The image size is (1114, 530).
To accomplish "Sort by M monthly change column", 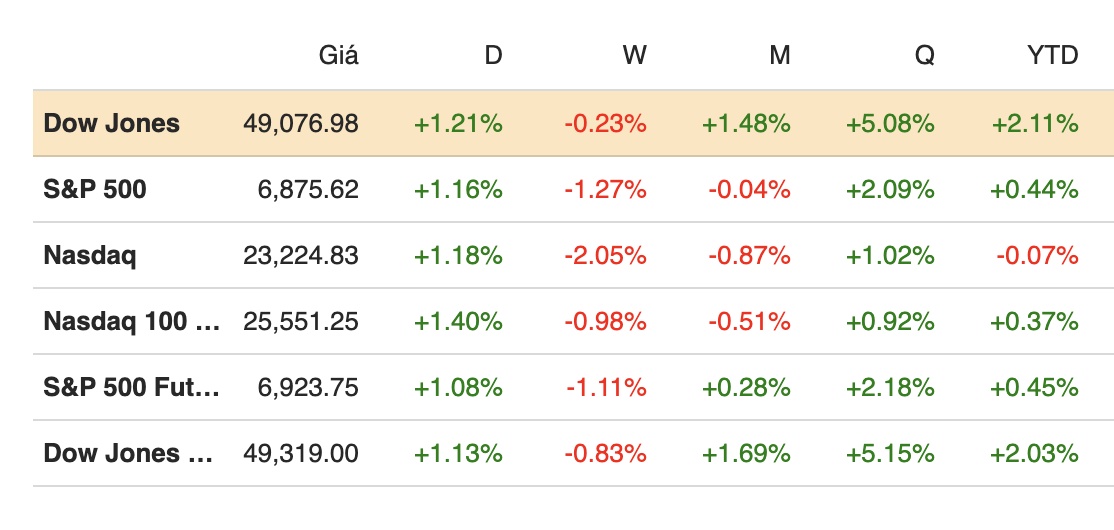I will click(x=779, y=55).
